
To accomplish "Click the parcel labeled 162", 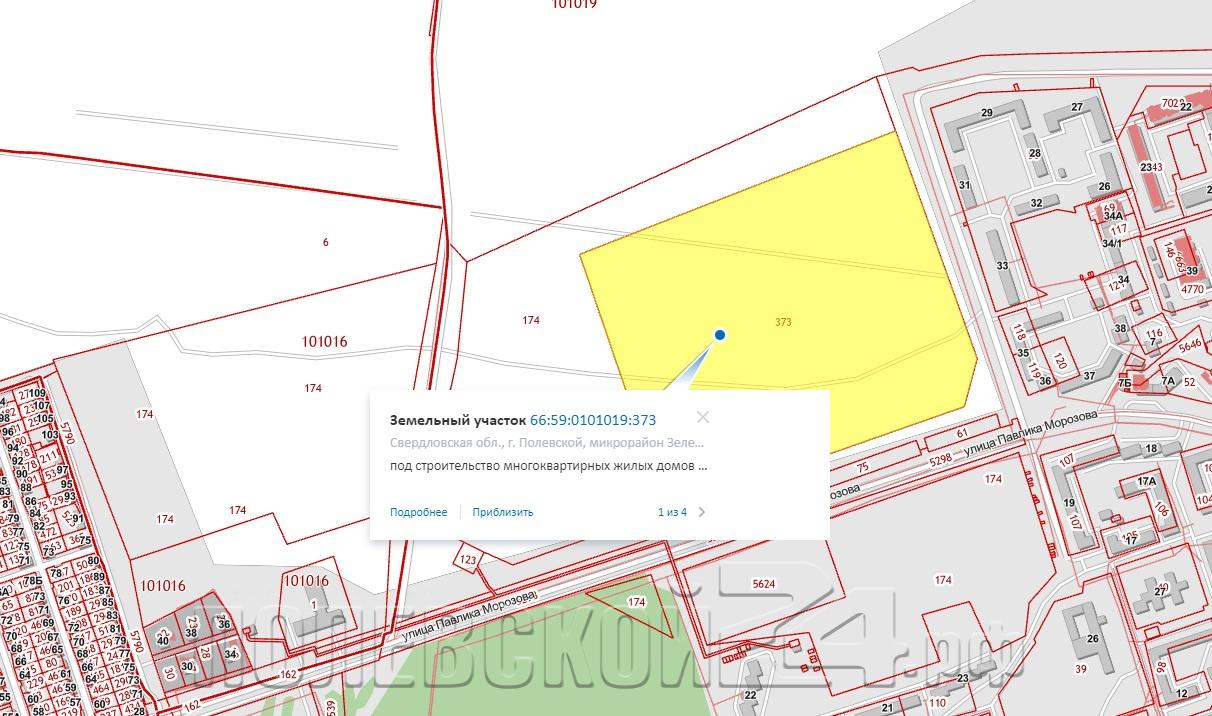I will pos(289,675).
